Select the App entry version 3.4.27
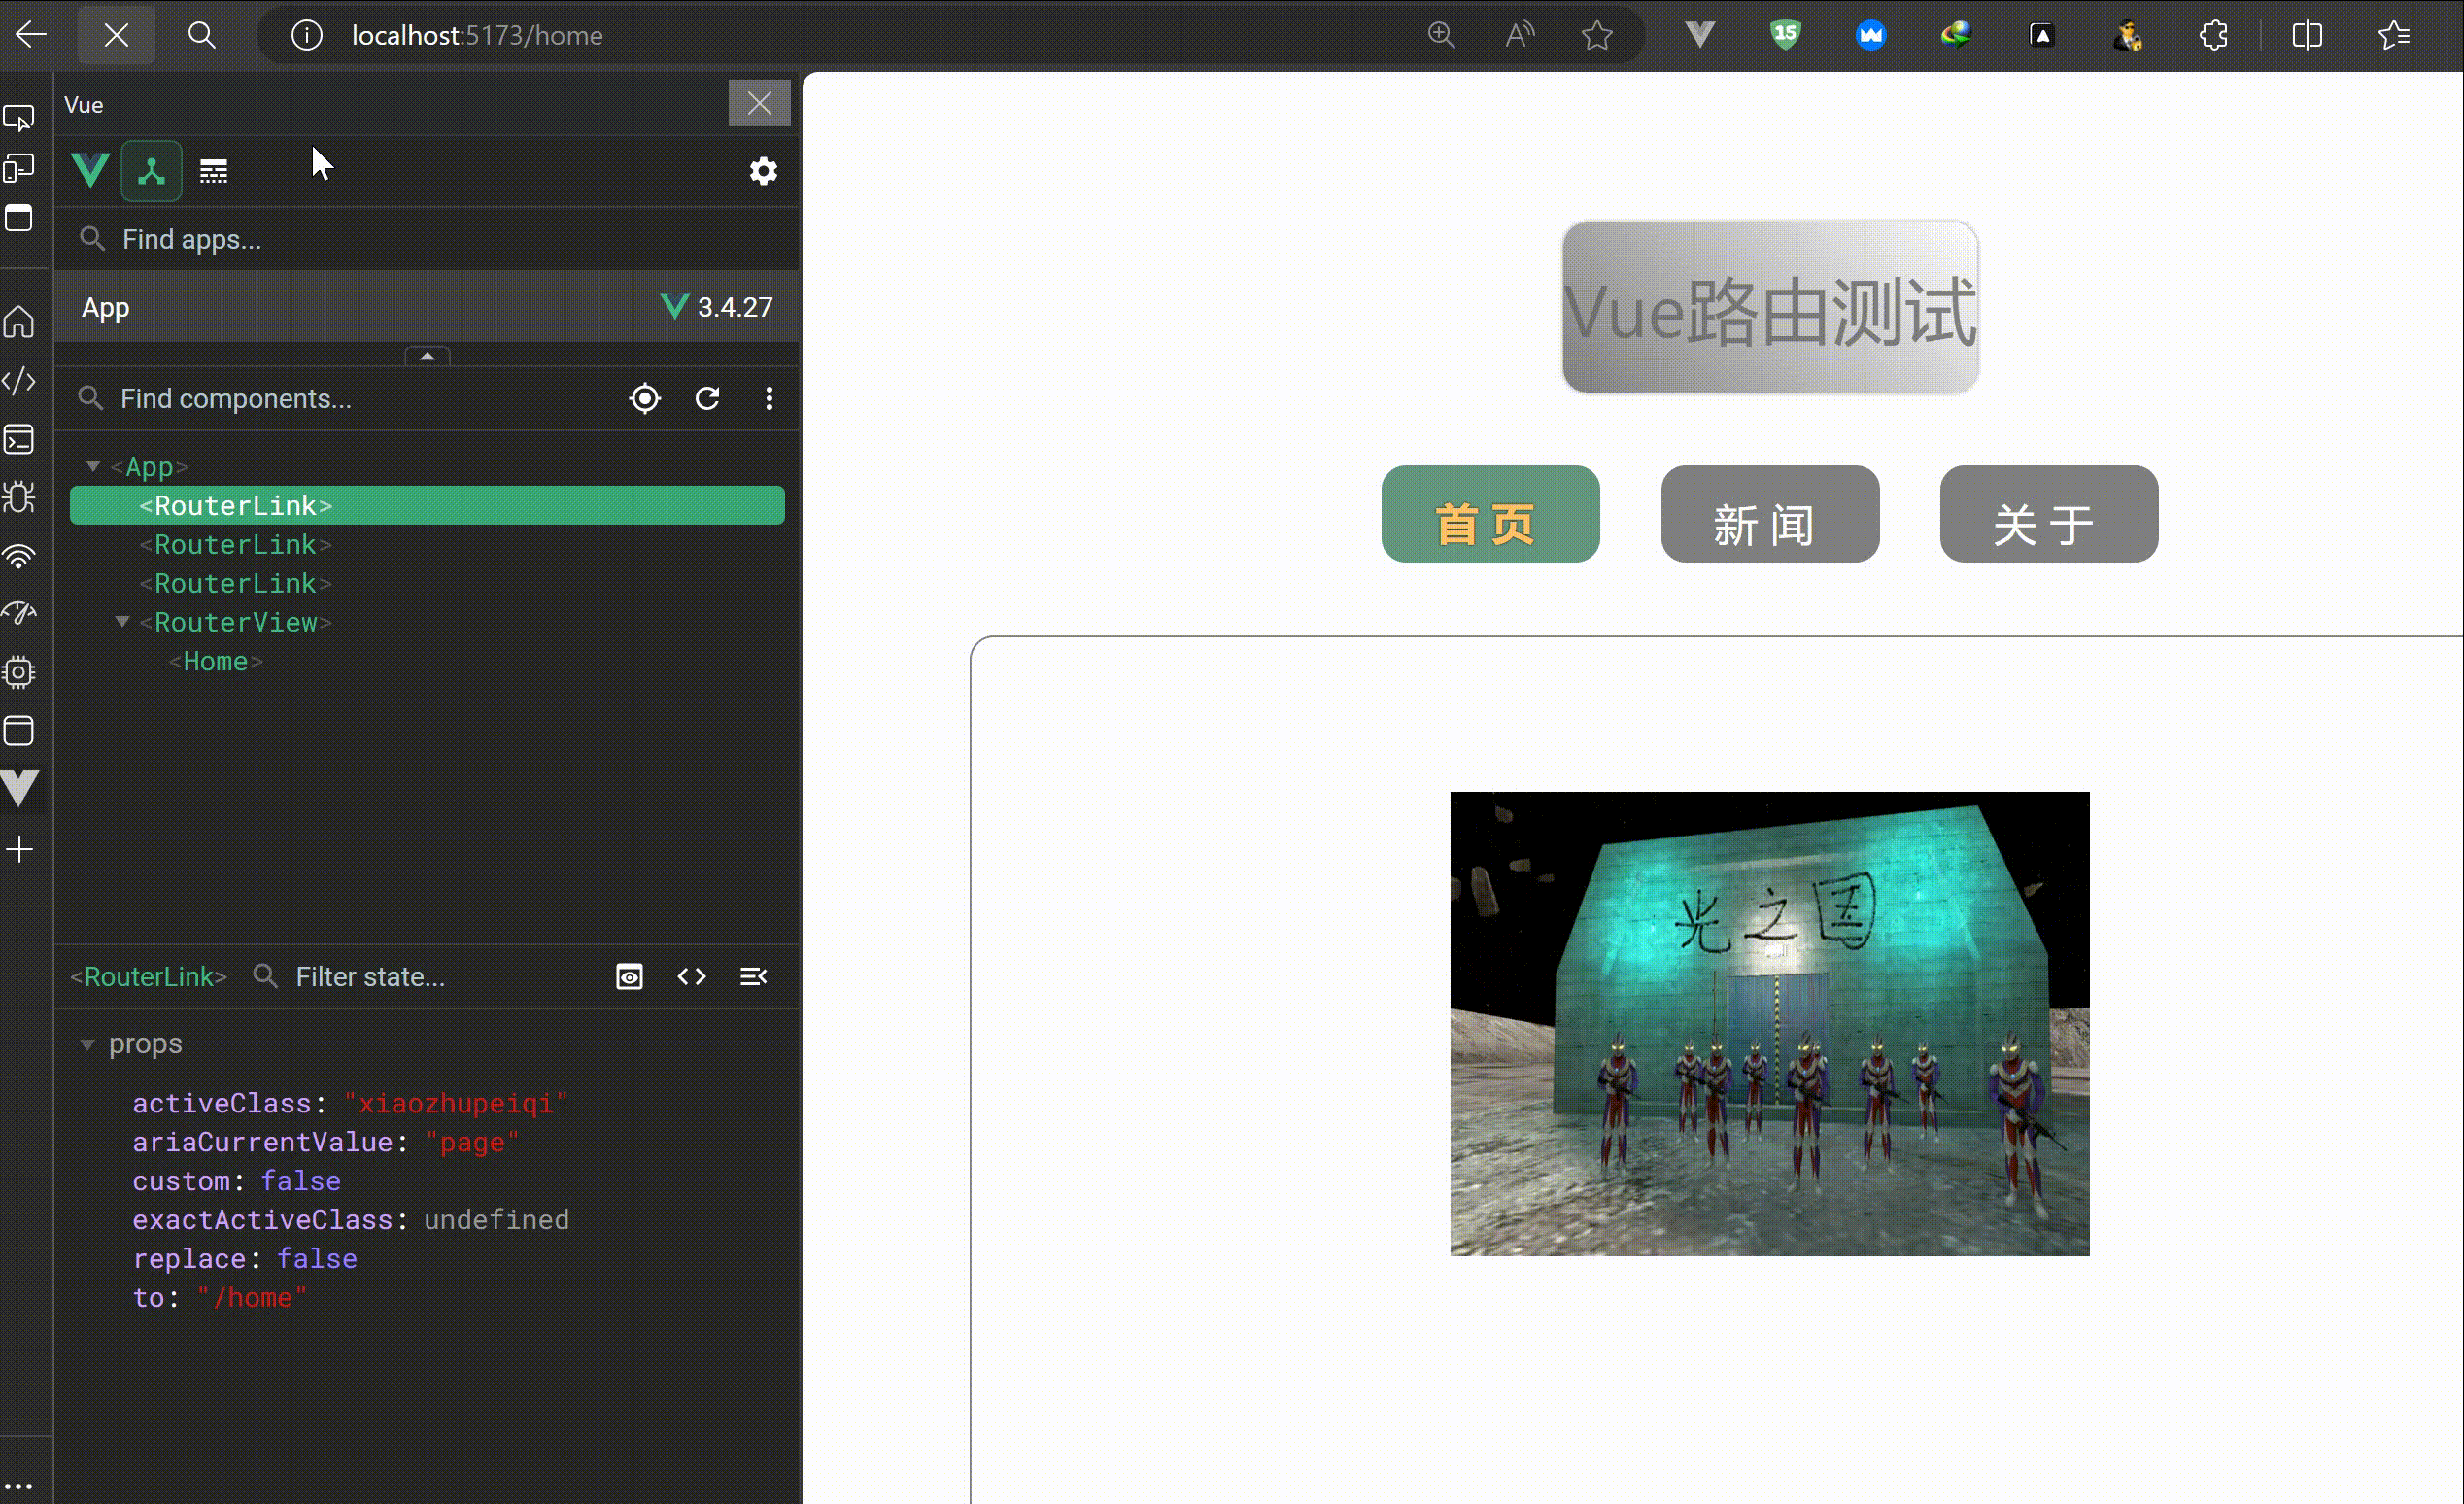The width and height of the screenshot is (2464, 1504). point(427,307)
